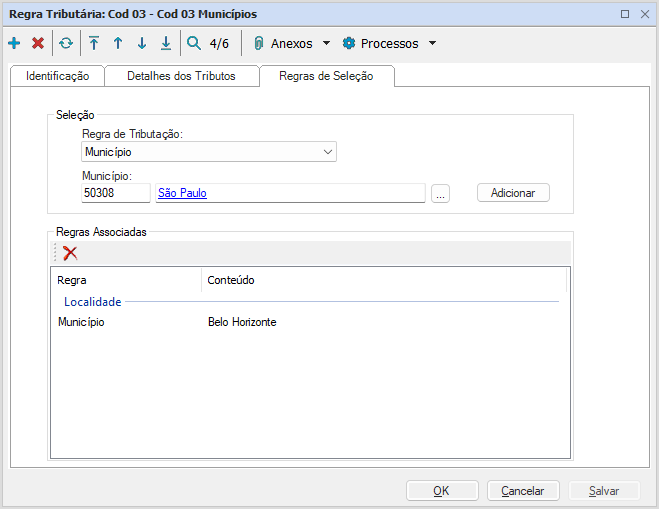659x509 pixels.
Task: Click the Município code input field
Action: point(115,193)
